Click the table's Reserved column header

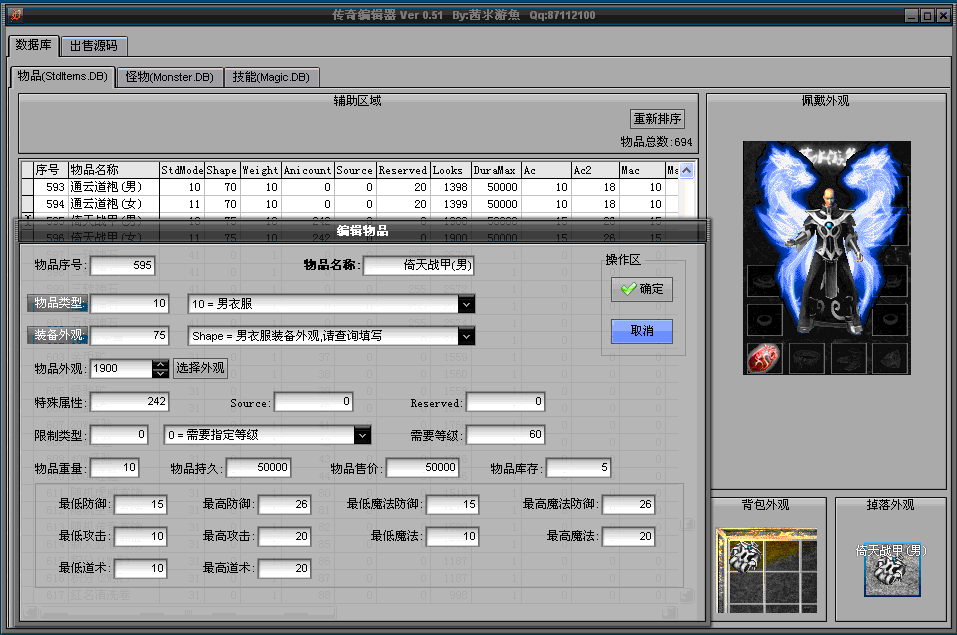[x=403, y=170]
